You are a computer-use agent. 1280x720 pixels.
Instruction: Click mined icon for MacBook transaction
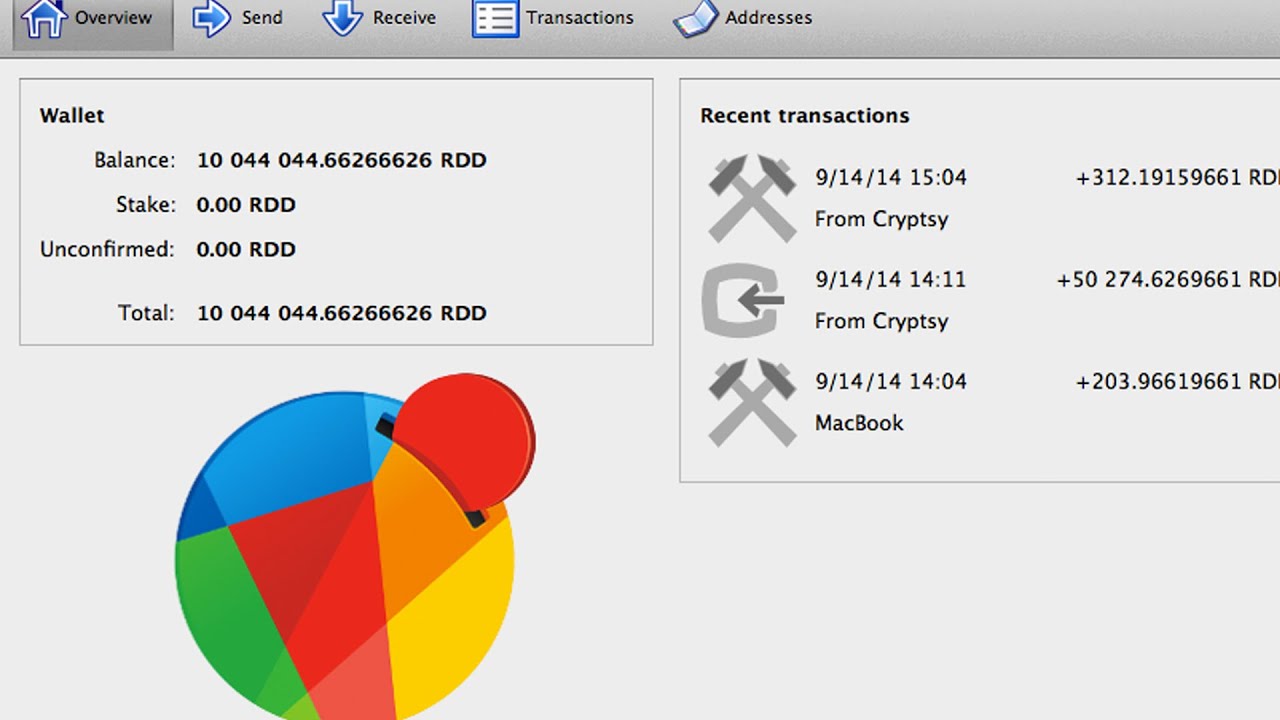(x=752, y=402)
